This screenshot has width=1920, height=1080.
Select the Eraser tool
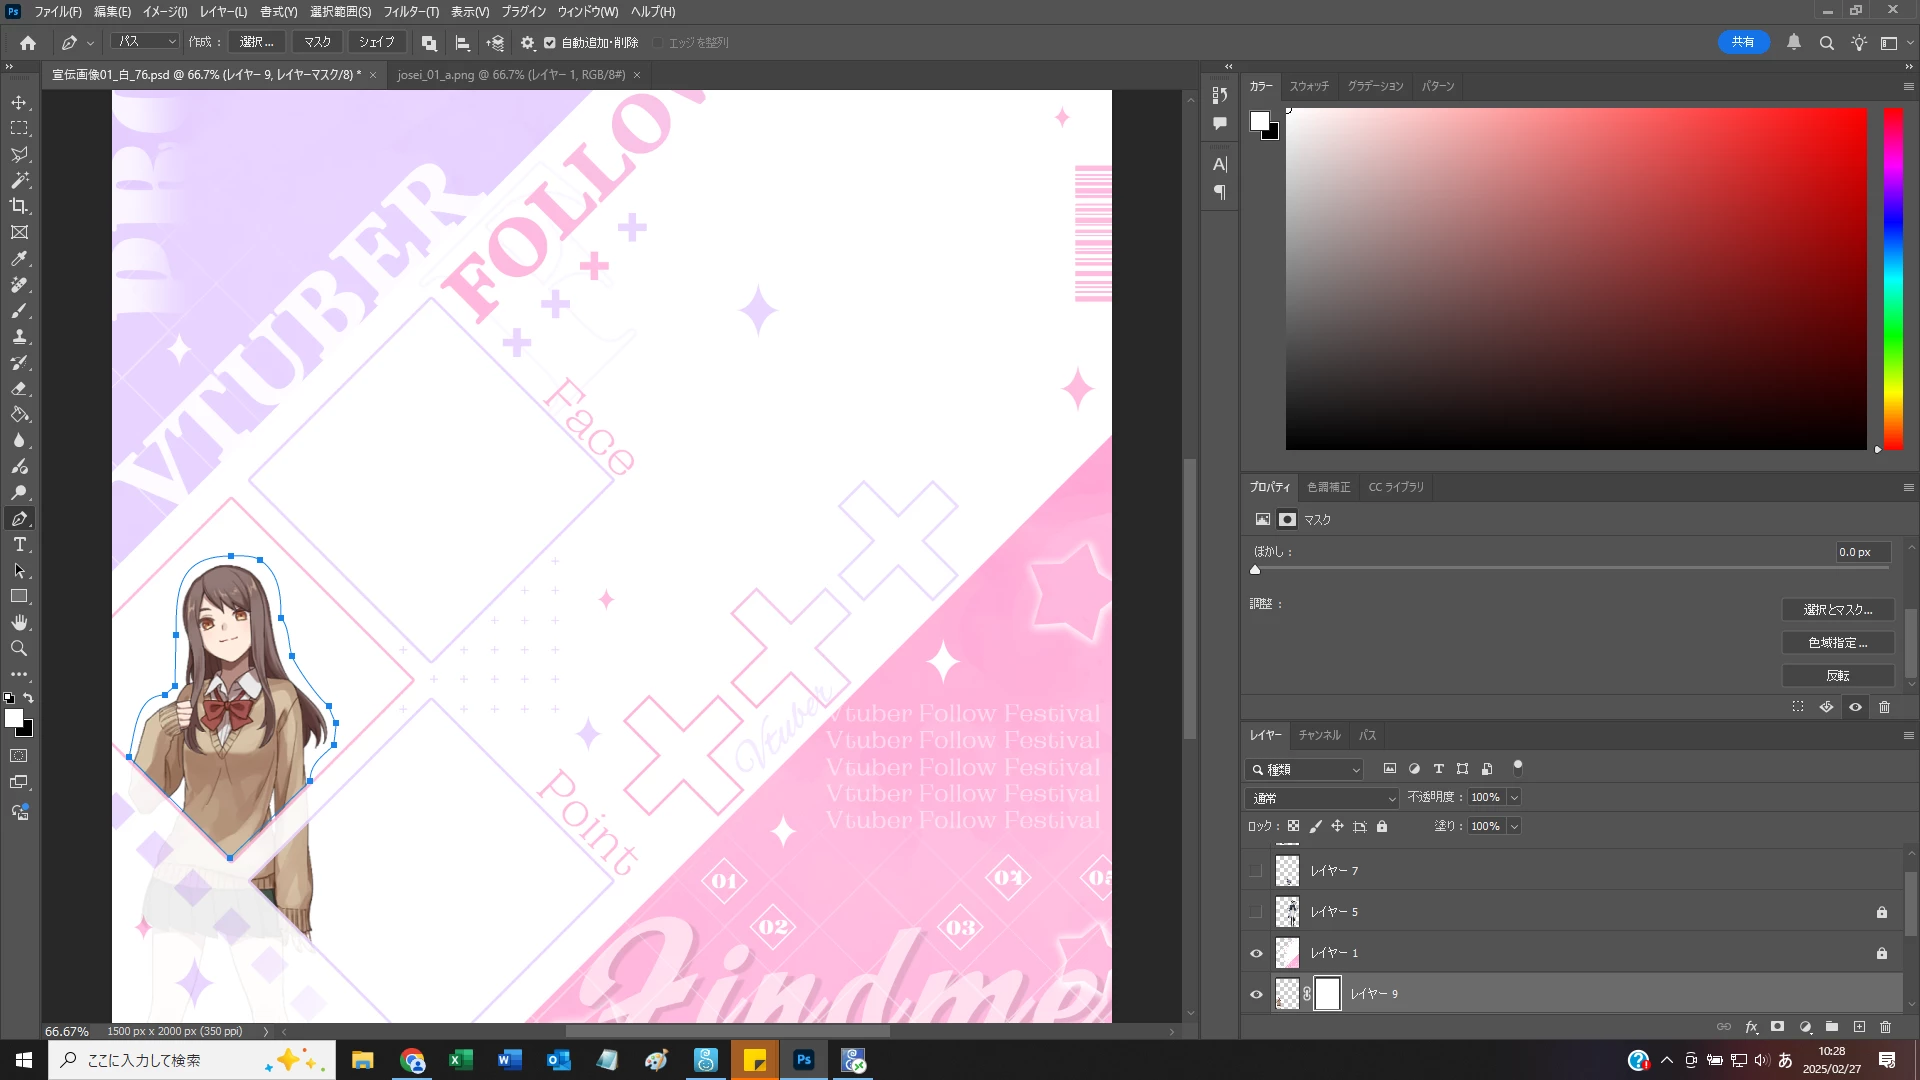[x=19, y=389]
